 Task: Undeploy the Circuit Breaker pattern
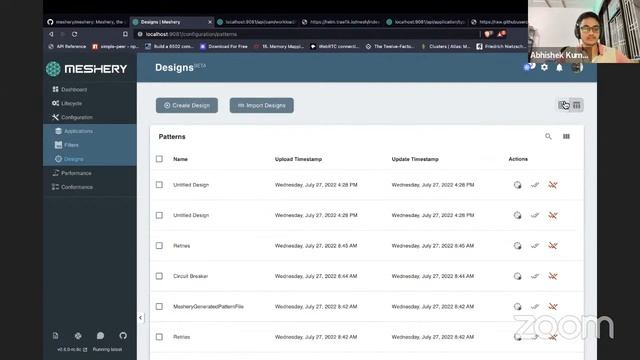click(553, 276)
